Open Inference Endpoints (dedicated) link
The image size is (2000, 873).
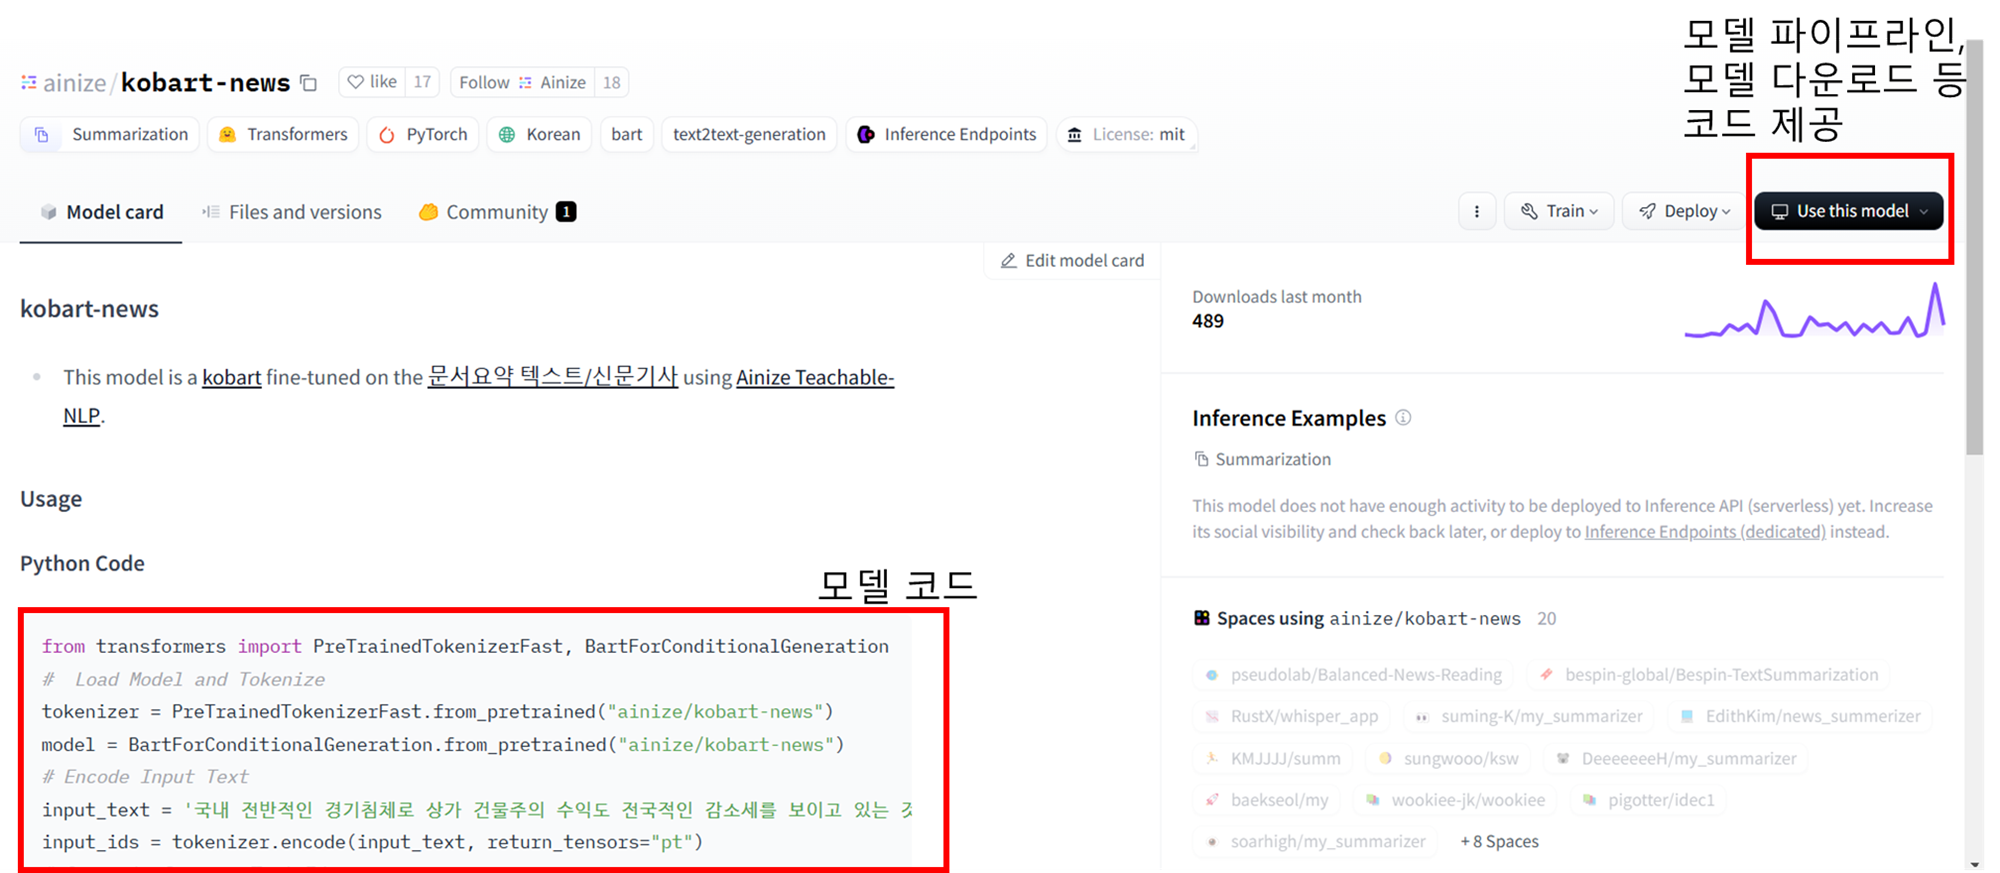coord(1705,532)
